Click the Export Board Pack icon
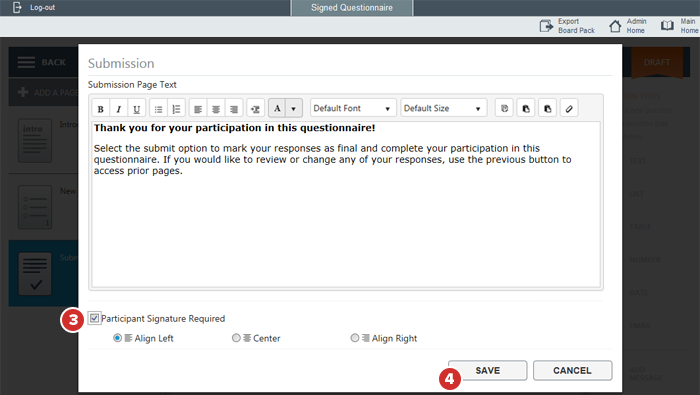700x395 pixels. point(546,26)
